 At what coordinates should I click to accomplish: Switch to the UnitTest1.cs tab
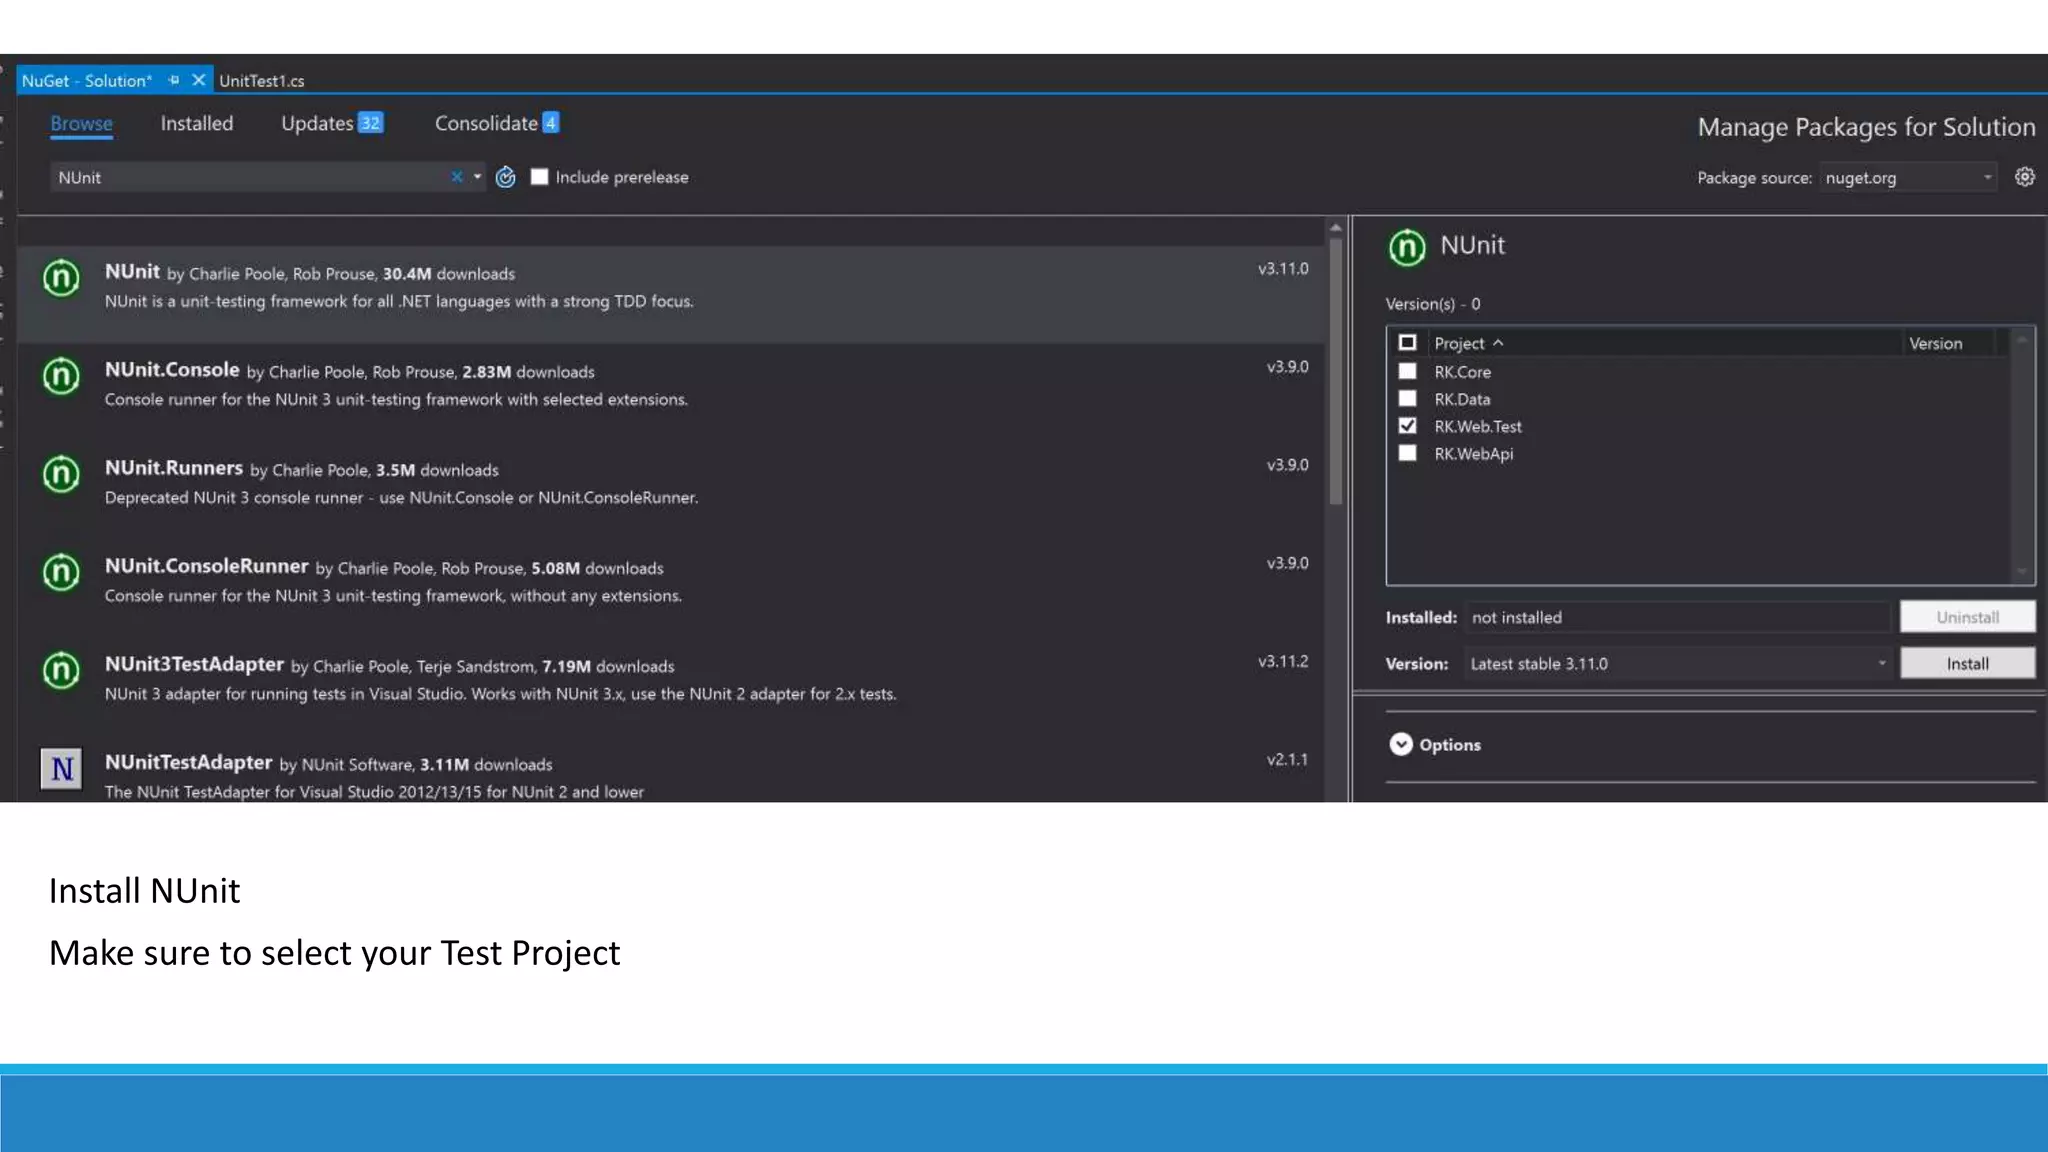262,81
